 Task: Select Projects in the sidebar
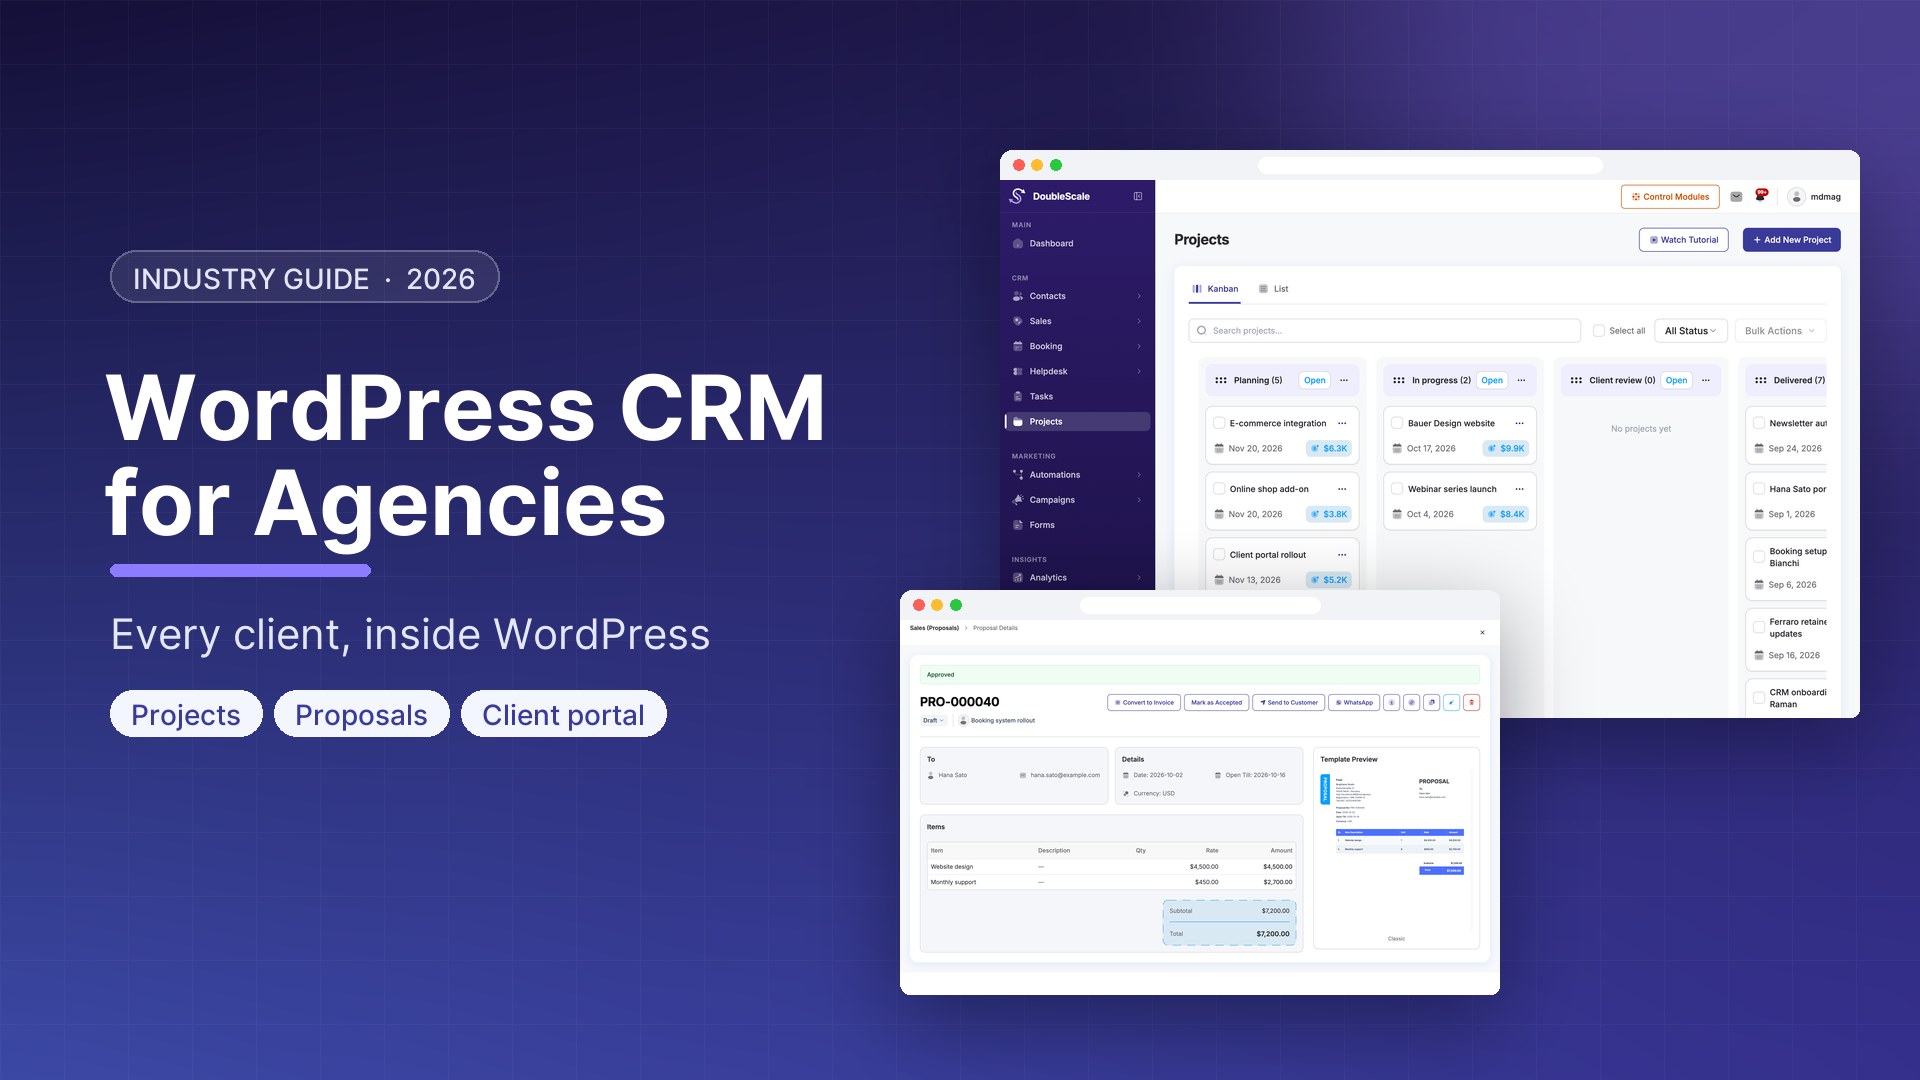pyautogui.click(x=1077, y=422)
